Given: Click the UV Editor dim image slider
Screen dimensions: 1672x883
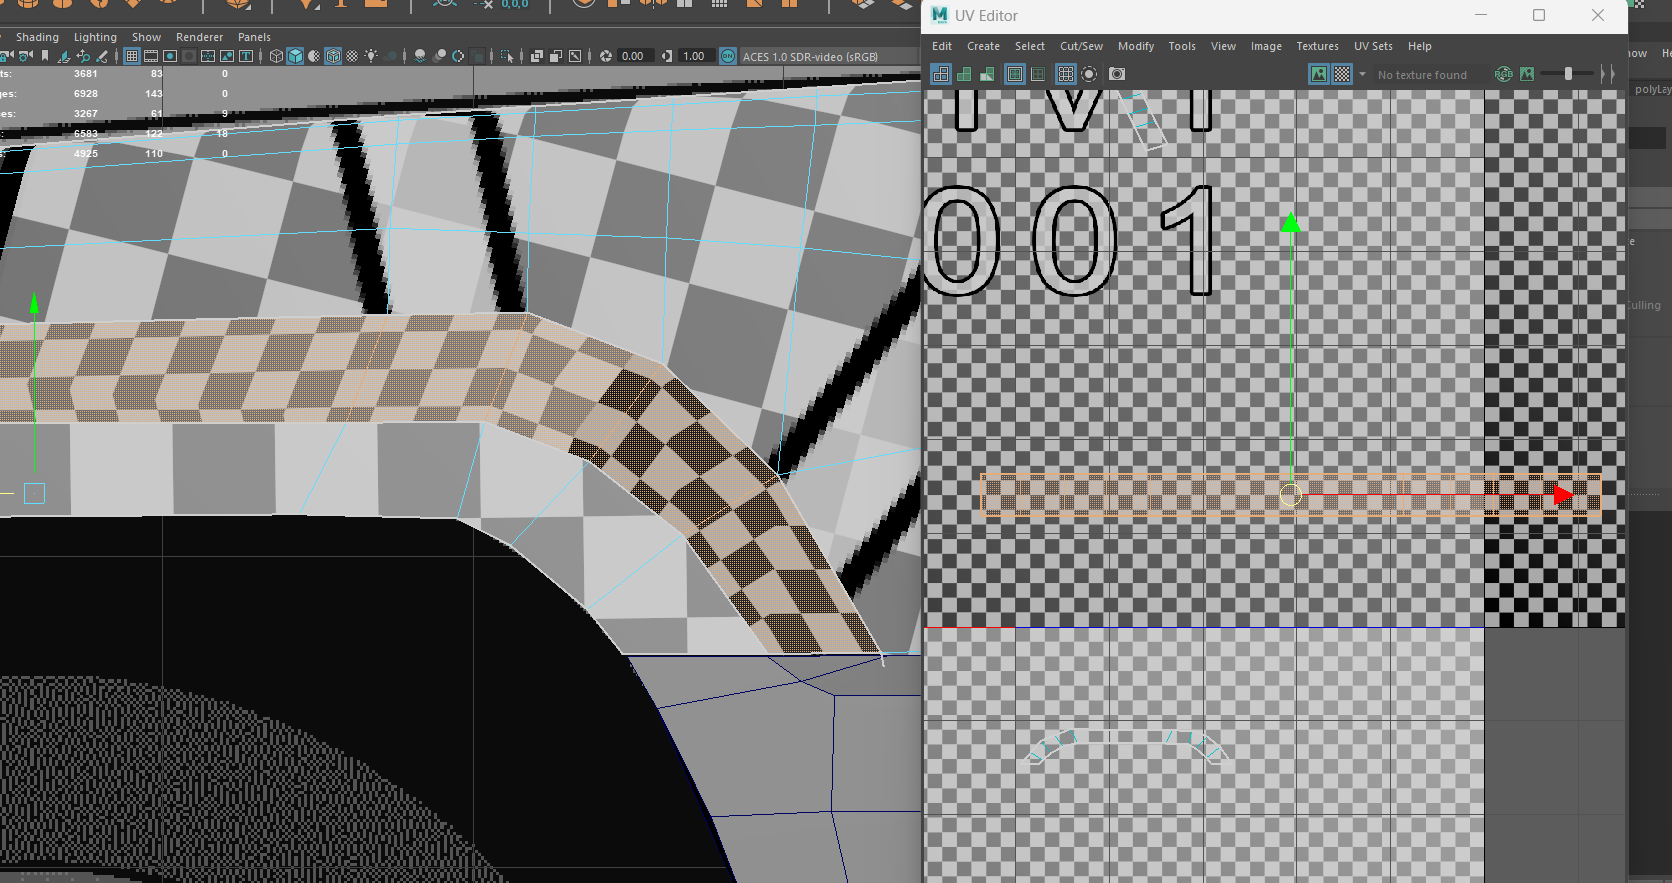Looking at the screenshot, I should click(1567, 74).
